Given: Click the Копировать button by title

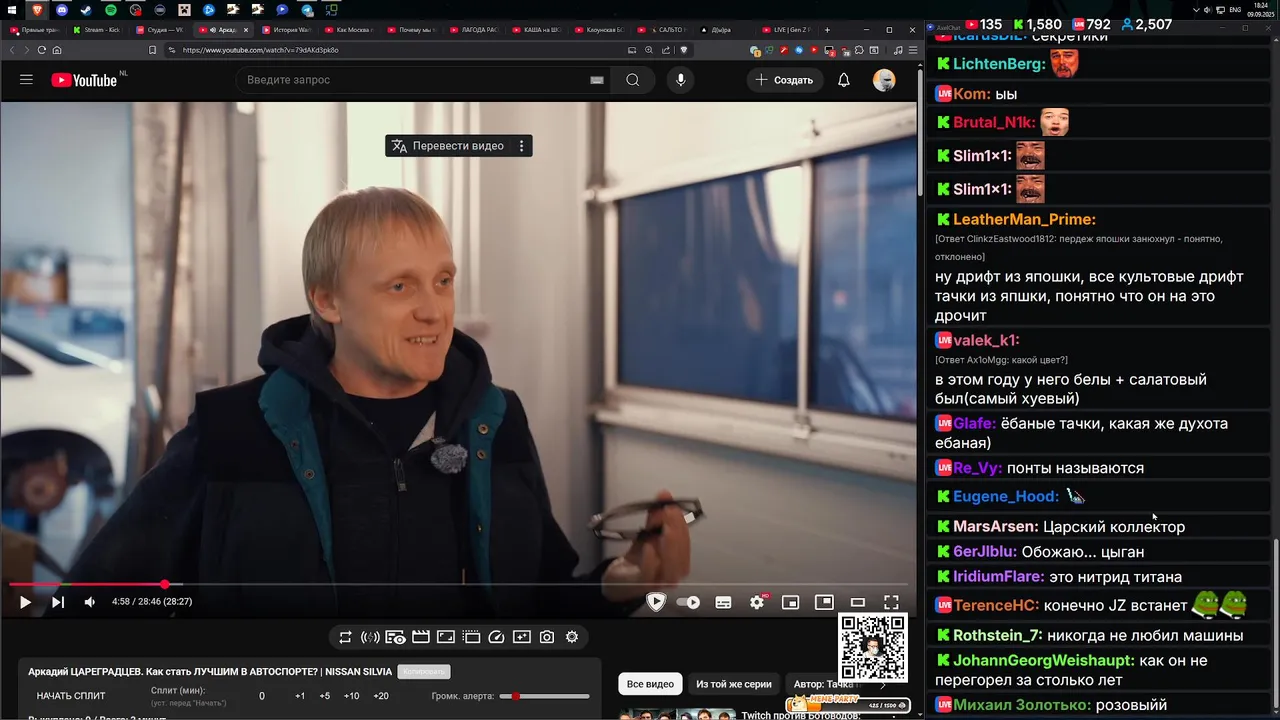Looking at the screenshot, I should click(x=423, y=672).
